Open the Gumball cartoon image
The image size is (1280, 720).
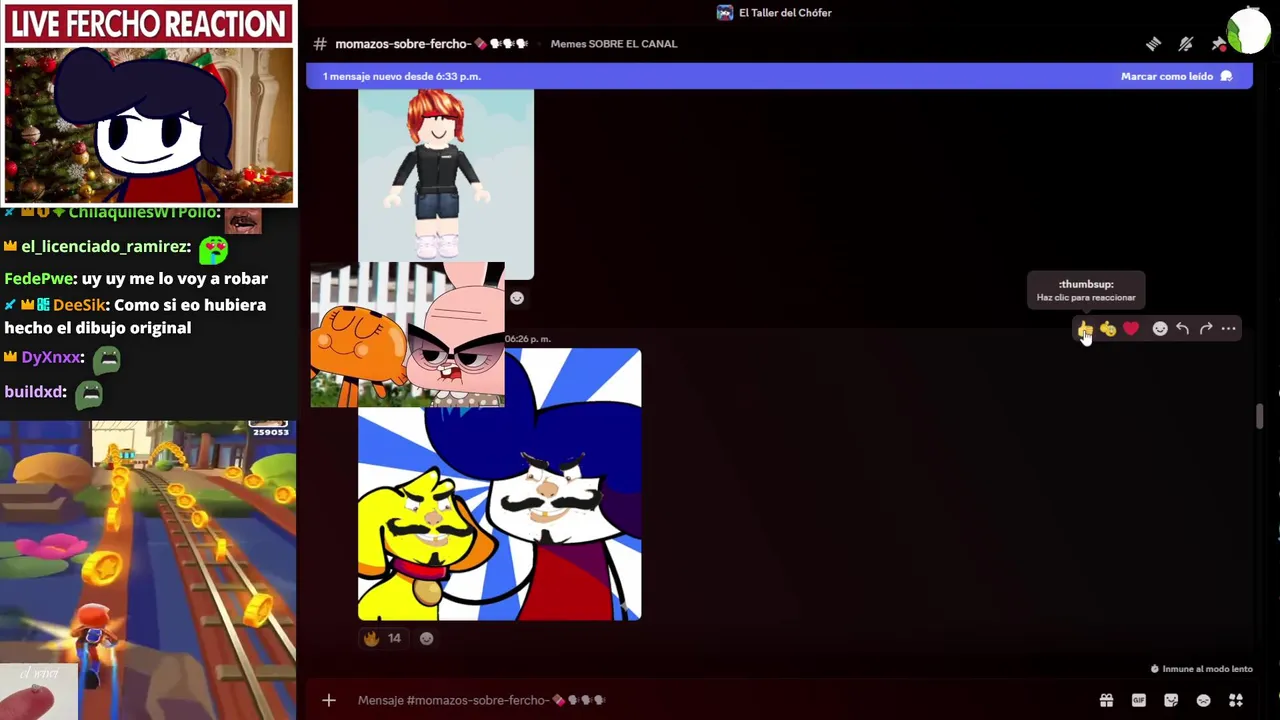407,335
